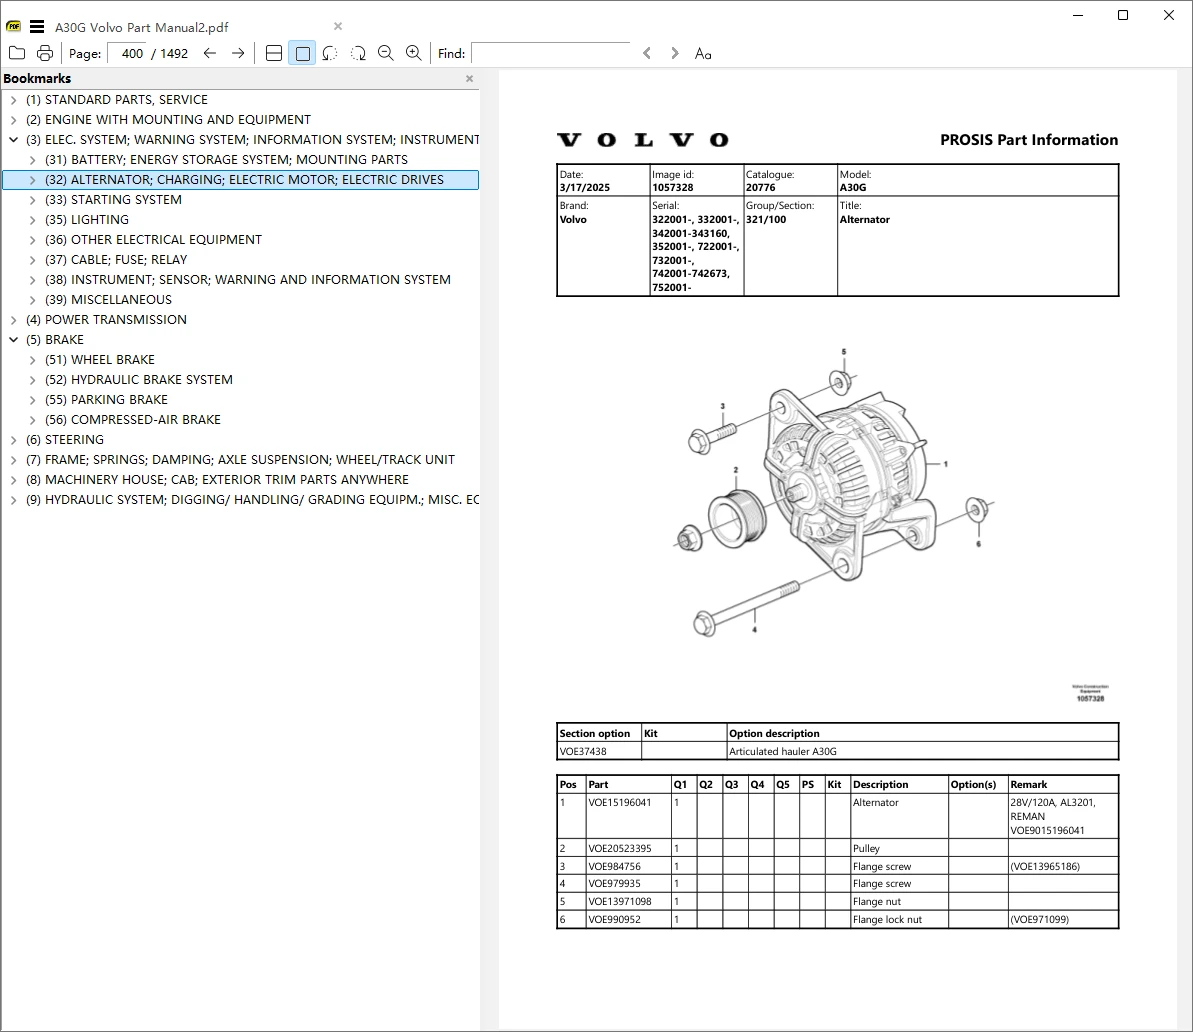This screenshot has width=1193, height=1032.
Task: Click the Find text field
Action: [551, 53]
